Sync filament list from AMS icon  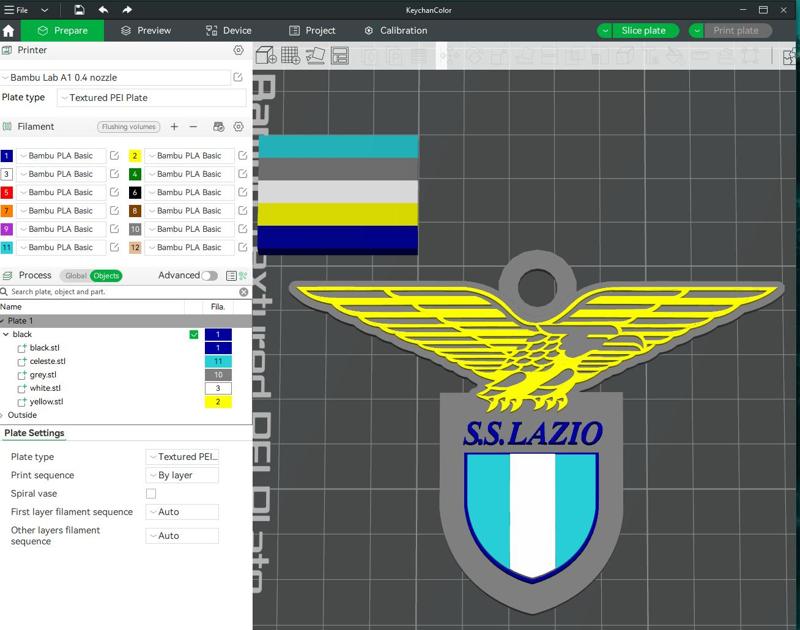[219, 127]
